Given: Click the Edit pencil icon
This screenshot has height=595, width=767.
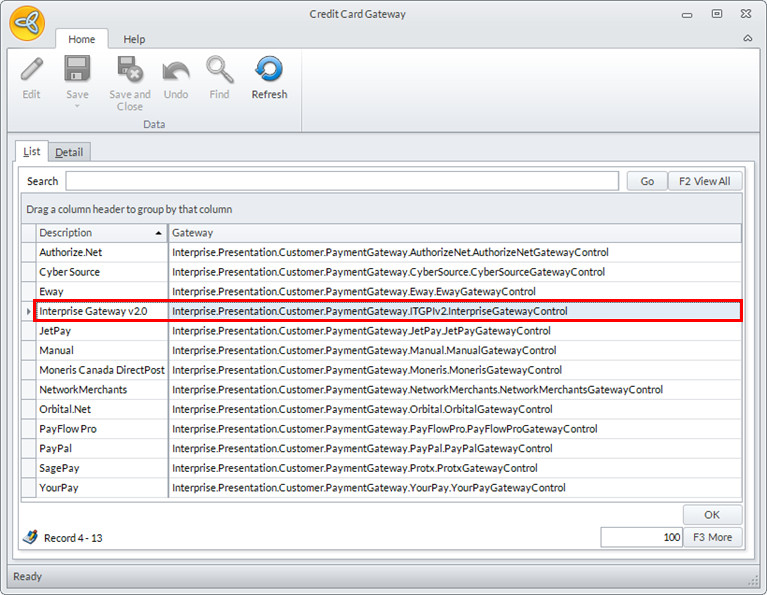Looking at the screenshot, I should click(x=31, y=70).
